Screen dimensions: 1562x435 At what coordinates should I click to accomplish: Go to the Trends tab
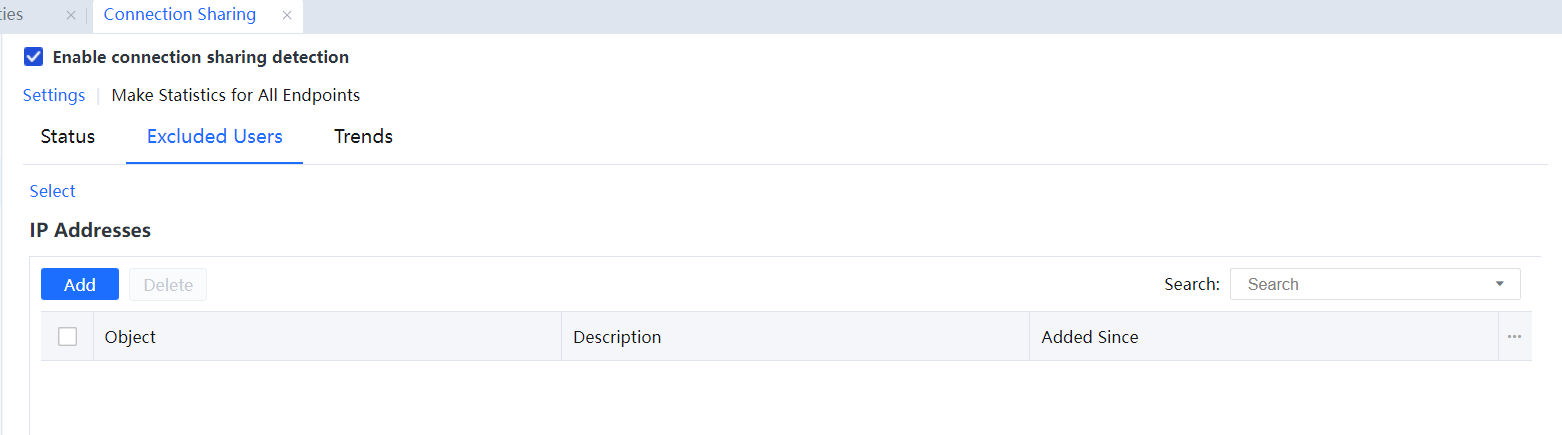[x=363, y=136]
